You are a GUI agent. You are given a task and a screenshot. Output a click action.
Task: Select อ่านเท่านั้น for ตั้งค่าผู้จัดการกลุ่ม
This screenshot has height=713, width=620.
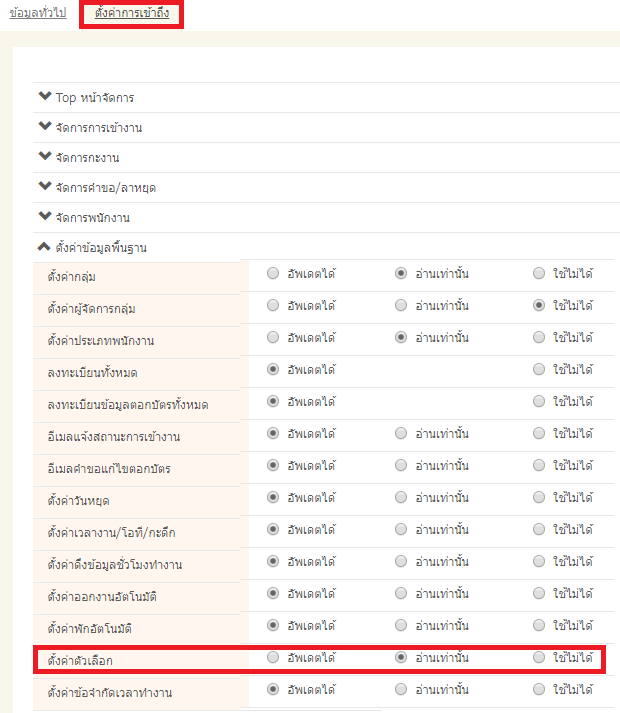(x=401, y=305)
